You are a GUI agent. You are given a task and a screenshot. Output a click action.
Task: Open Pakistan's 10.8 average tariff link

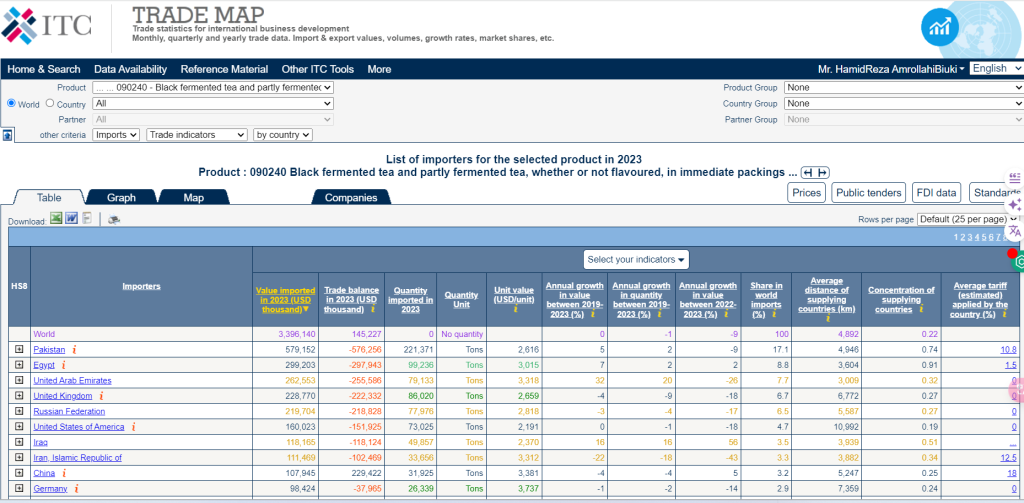point(1009,349)
